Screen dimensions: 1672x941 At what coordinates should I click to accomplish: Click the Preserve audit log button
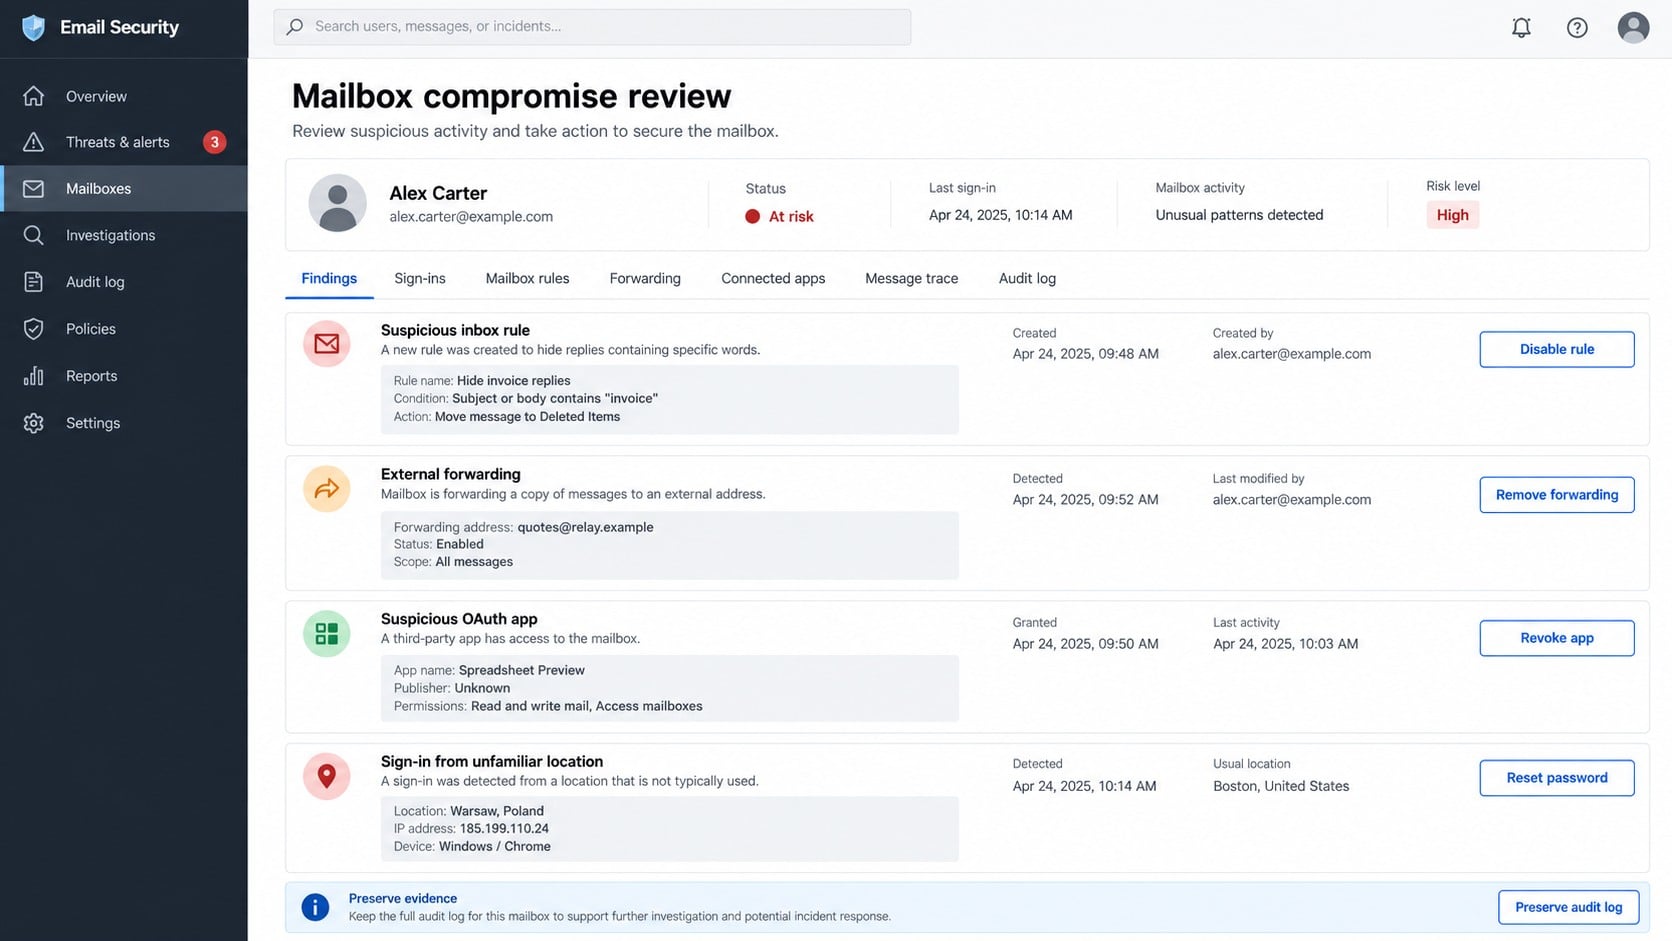[1568, 907]
